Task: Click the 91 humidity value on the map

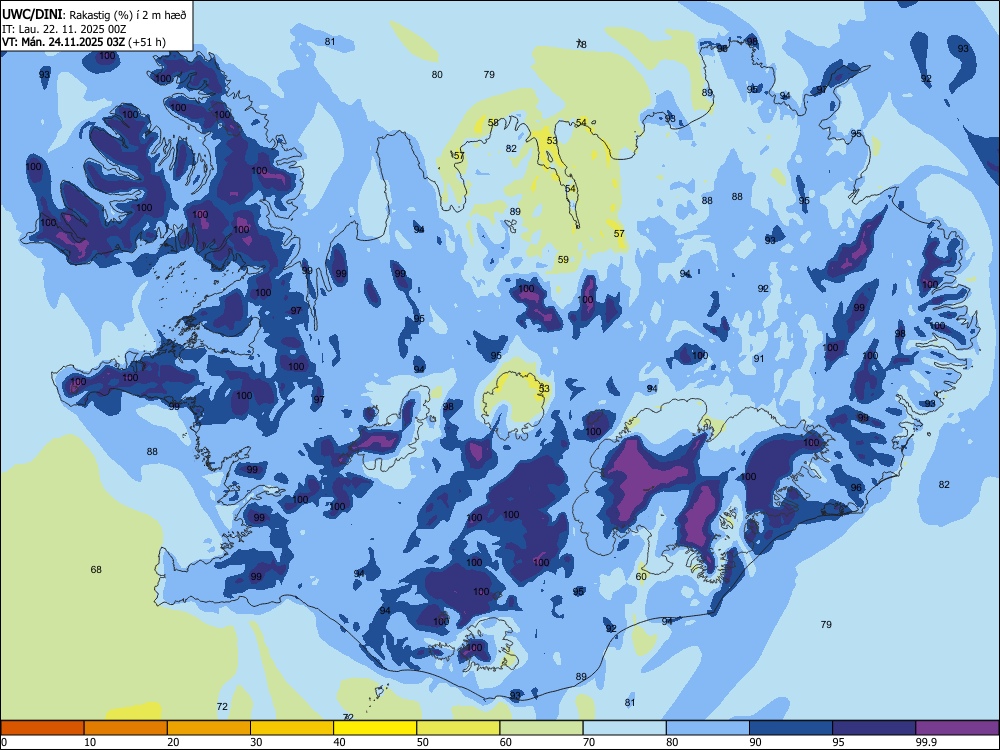Action: click(x=758, y=358)
